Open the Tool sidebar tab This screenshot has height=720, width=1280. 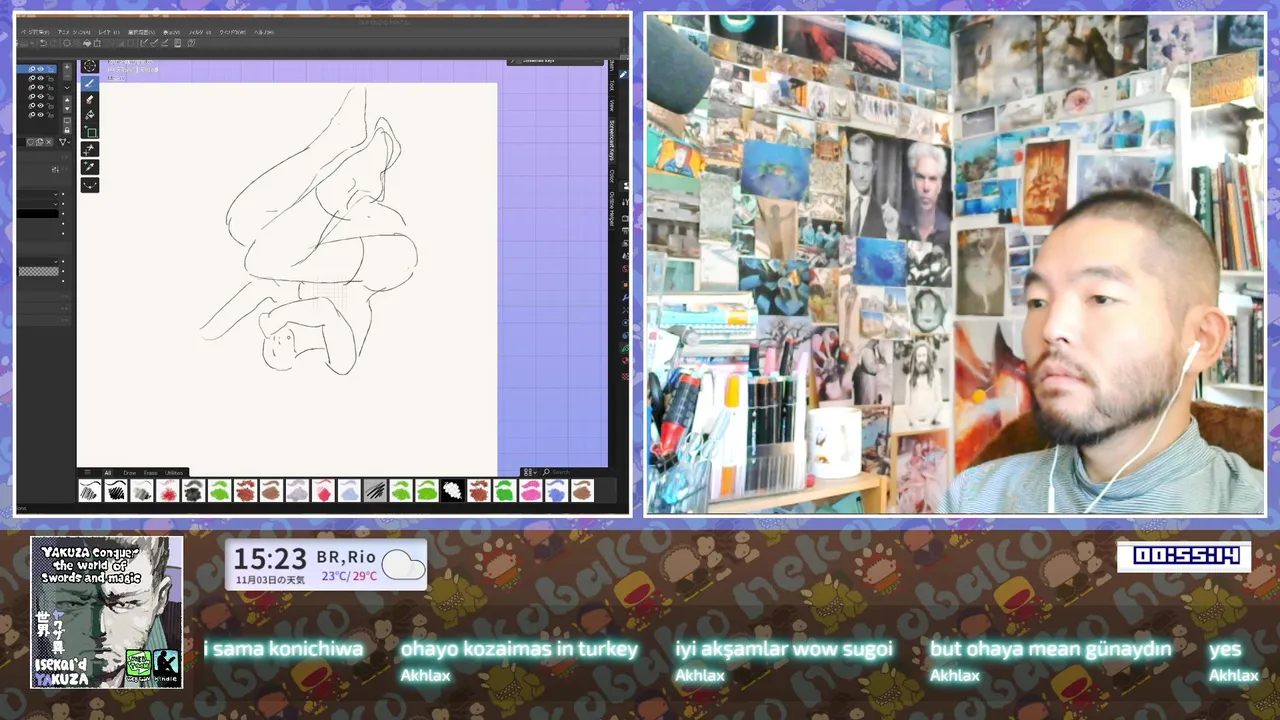point(612,86)
